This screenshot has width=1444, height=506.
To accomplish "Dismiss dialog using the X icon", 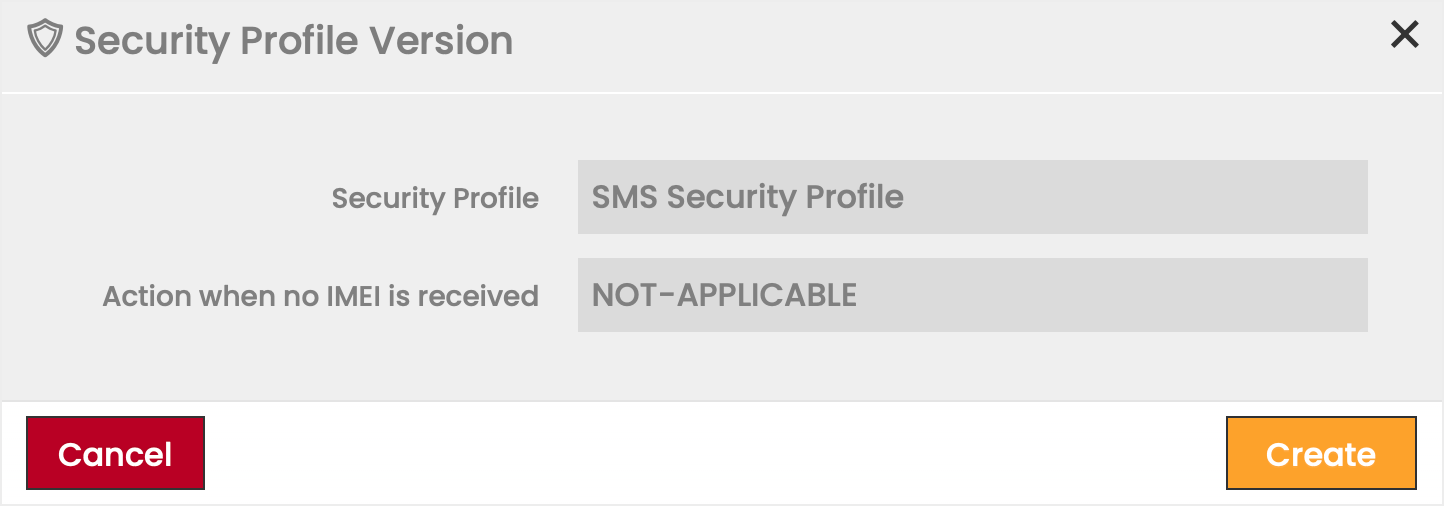I will tap(1404, 35).
